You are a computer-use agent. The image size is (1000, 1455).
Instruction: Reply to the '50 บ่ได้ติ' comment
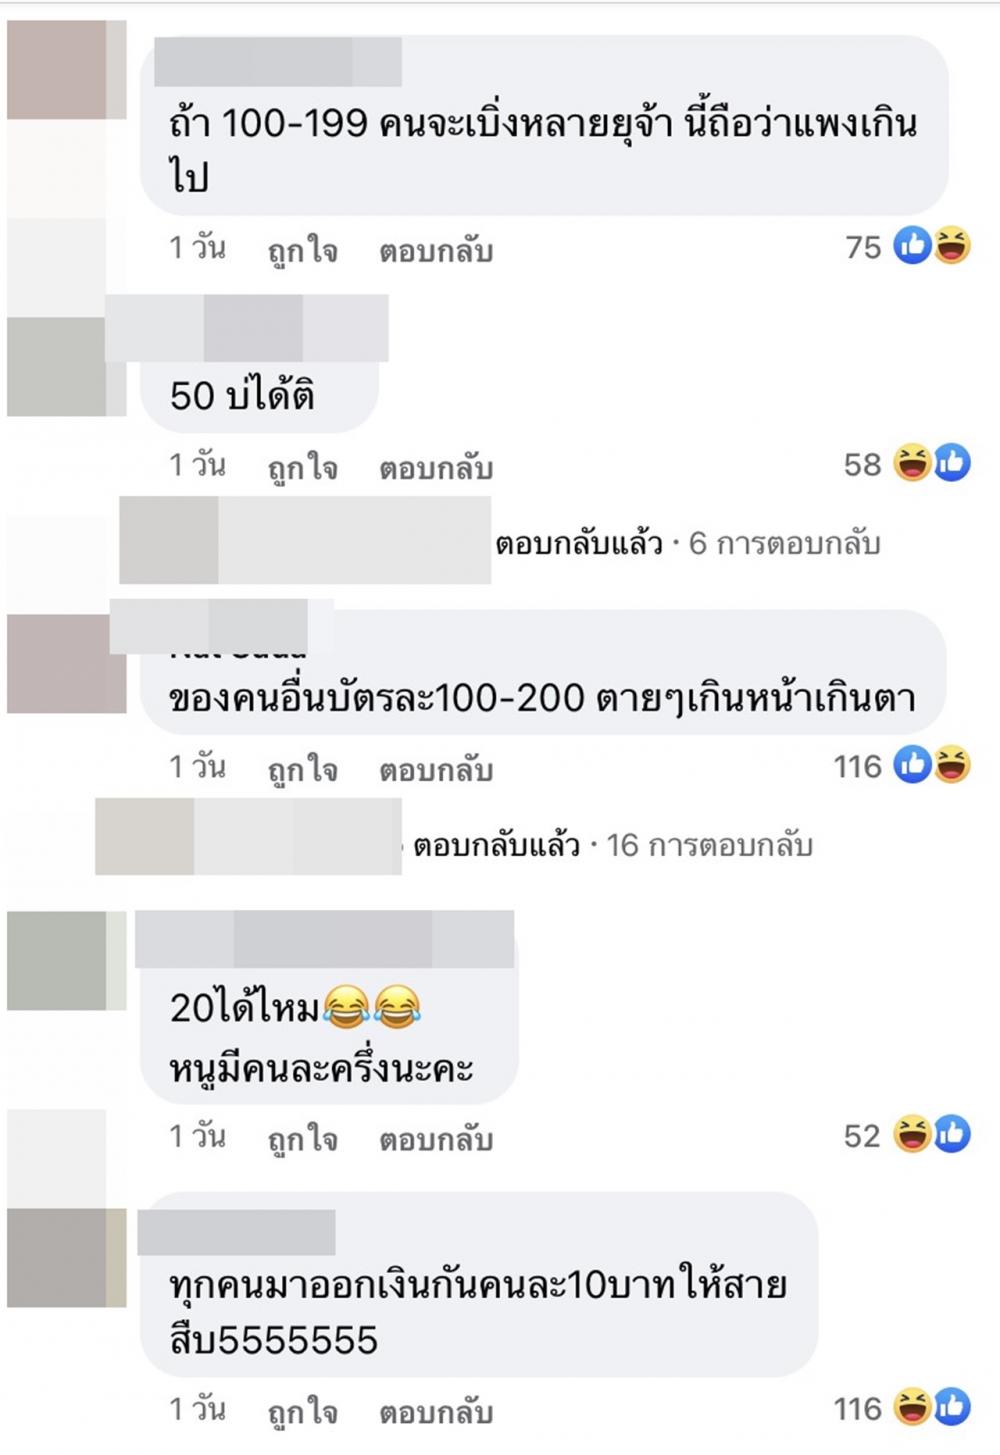[x=436, y=467]
